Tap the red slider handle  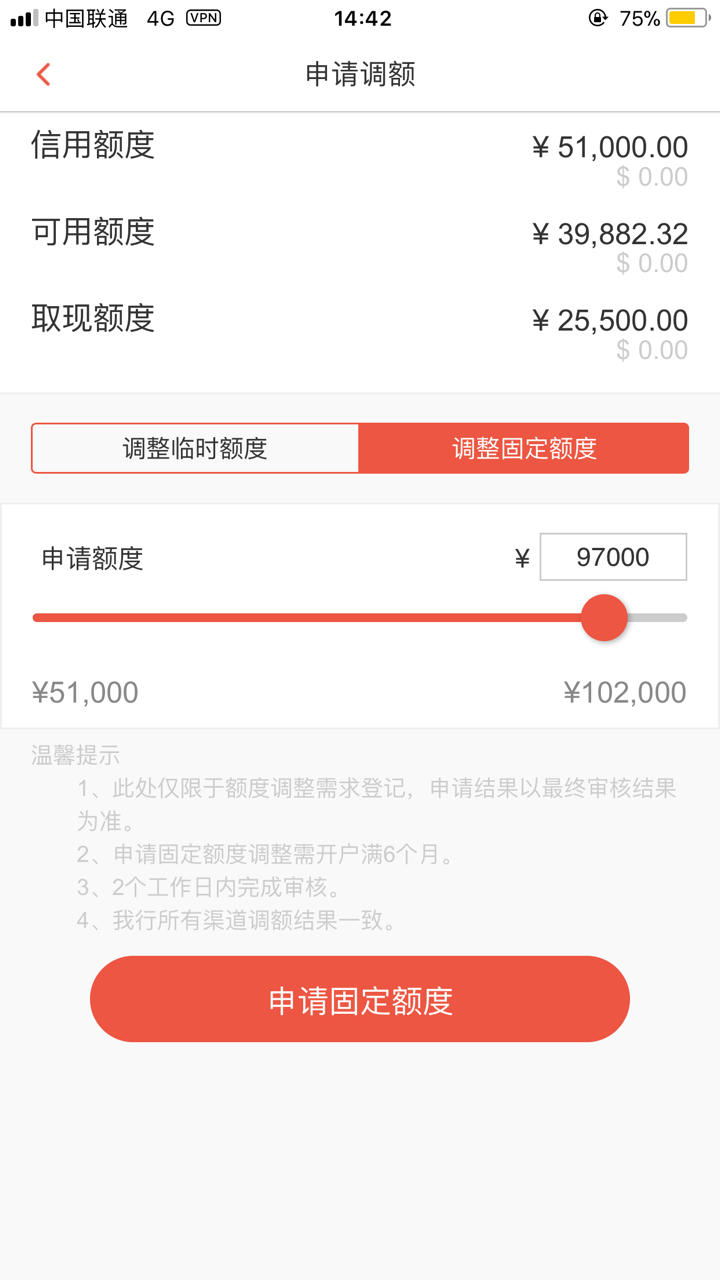pos(604,617)
